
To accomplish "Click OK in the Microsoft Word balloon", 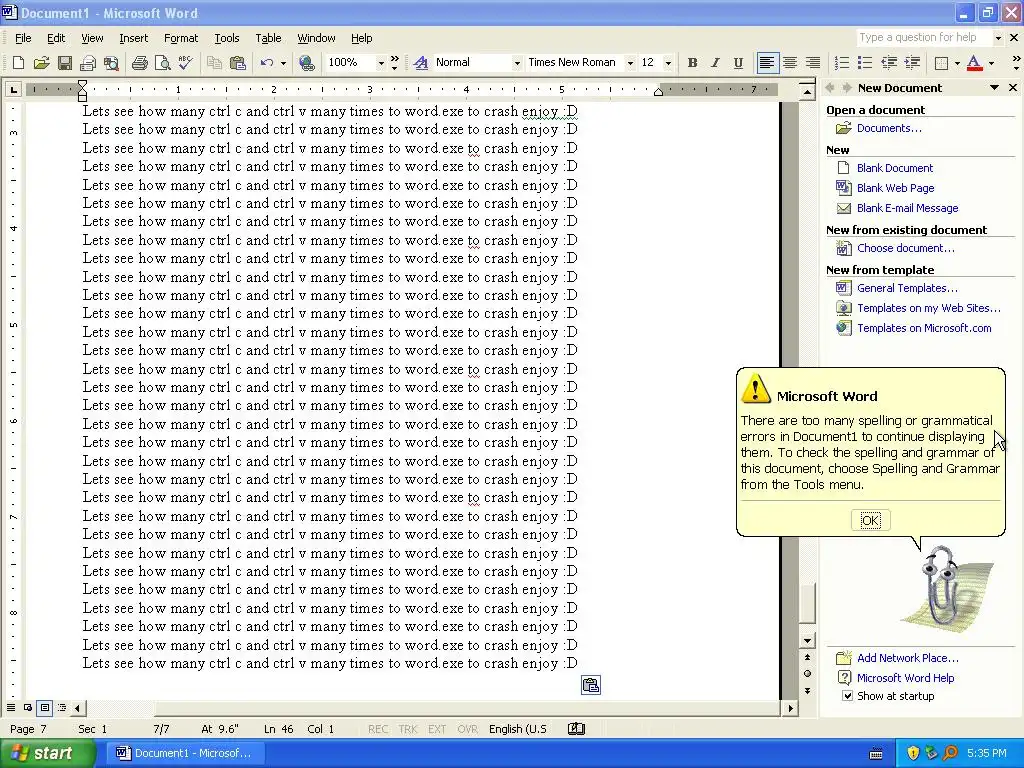I will 871,520.
